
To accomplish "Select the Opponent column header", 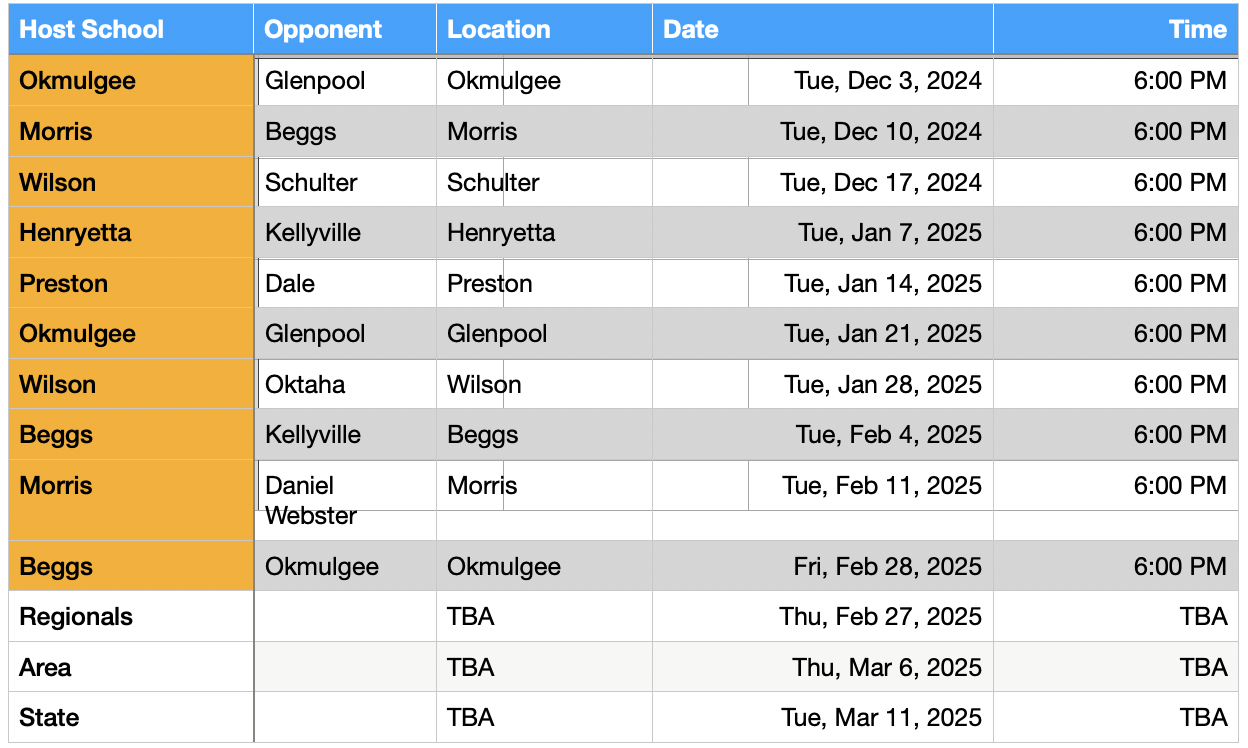I will [345, 29].
